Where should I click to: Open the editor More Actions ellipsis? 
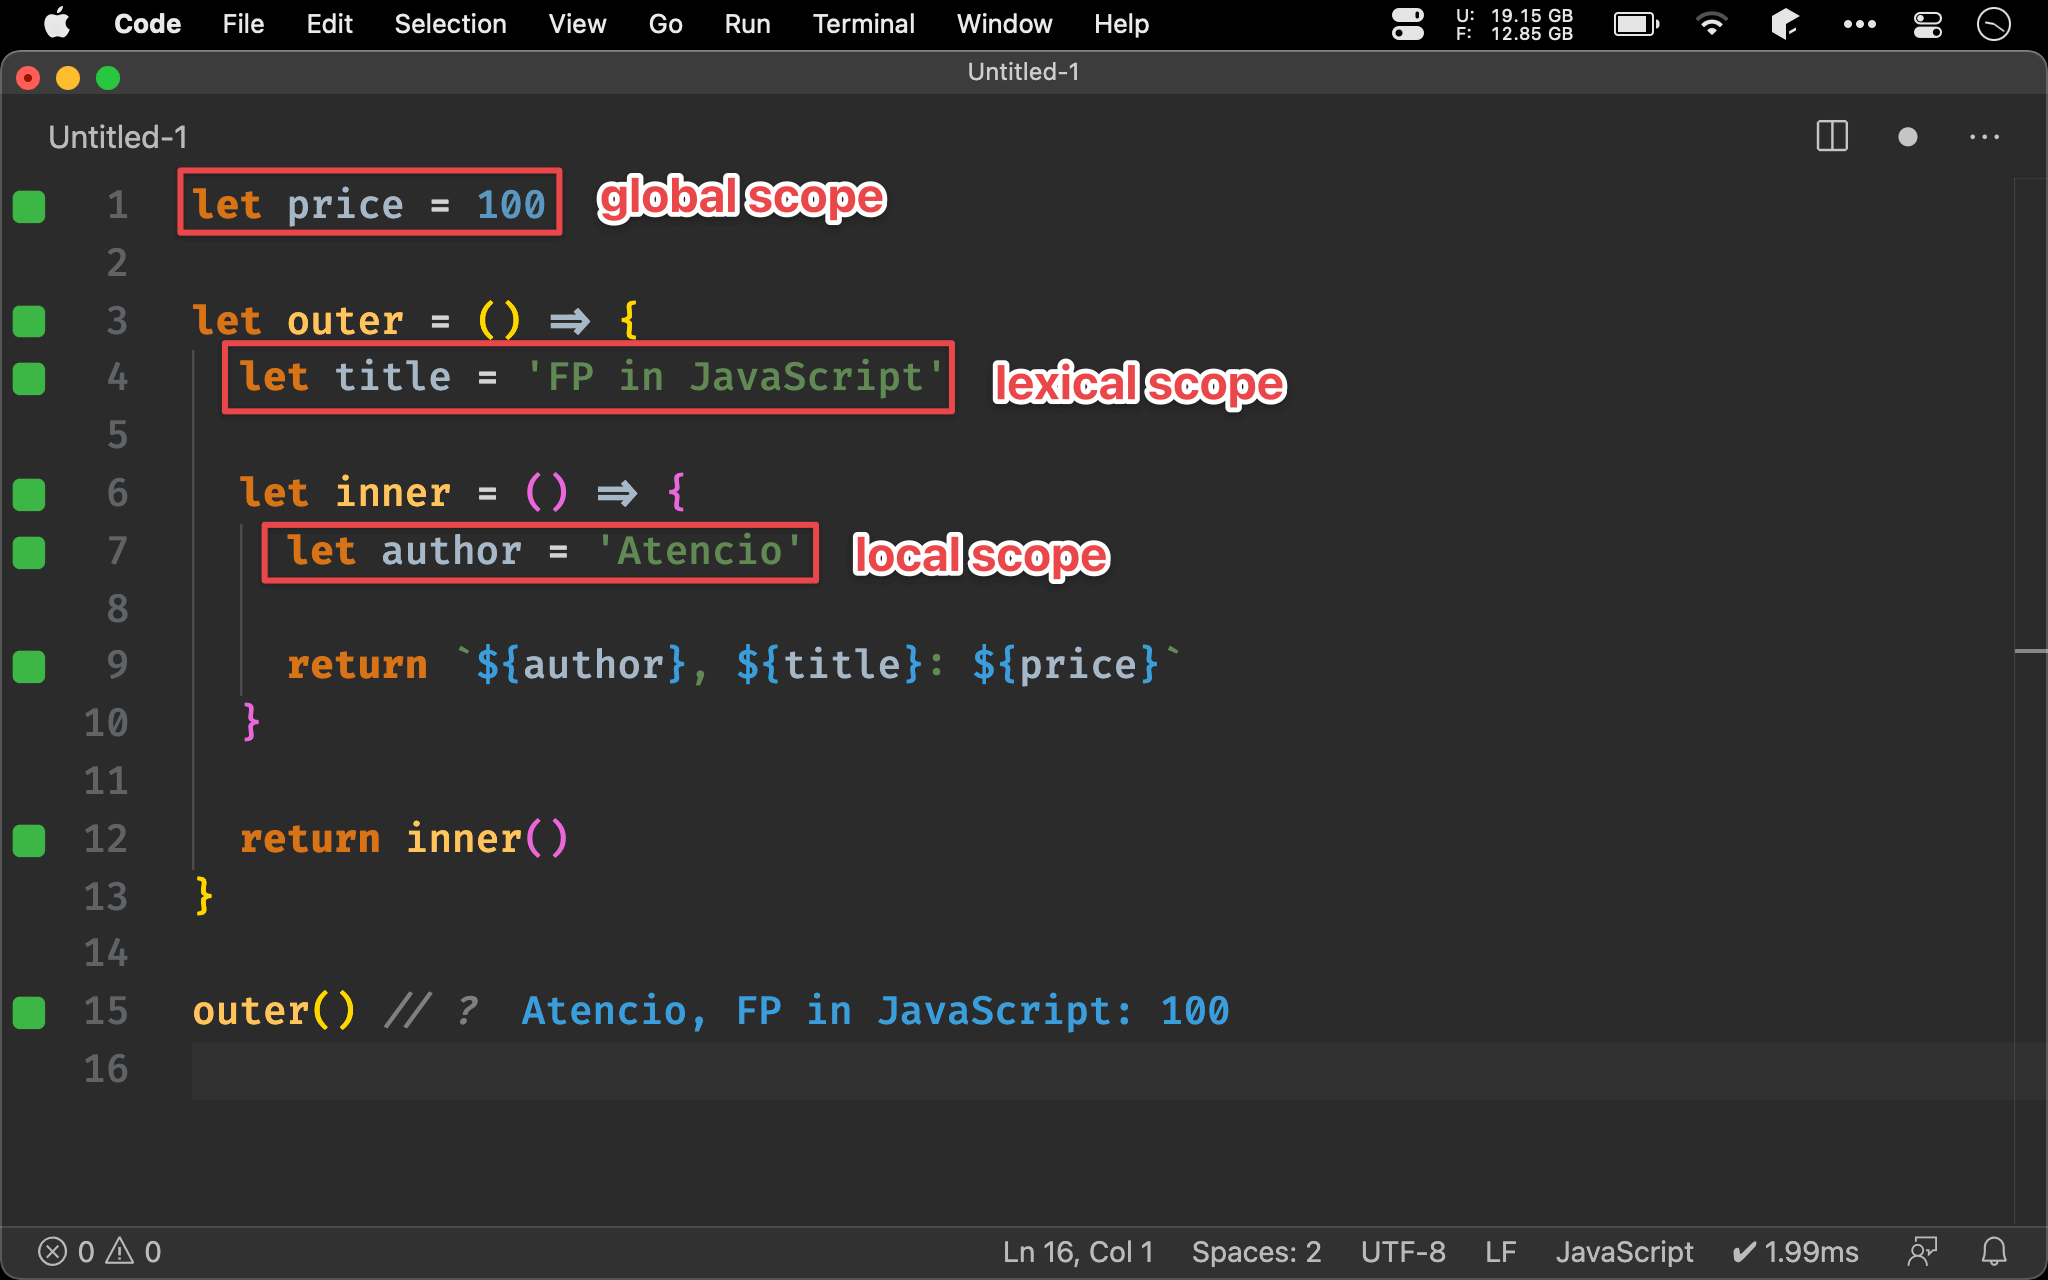tap(1984, 137)
